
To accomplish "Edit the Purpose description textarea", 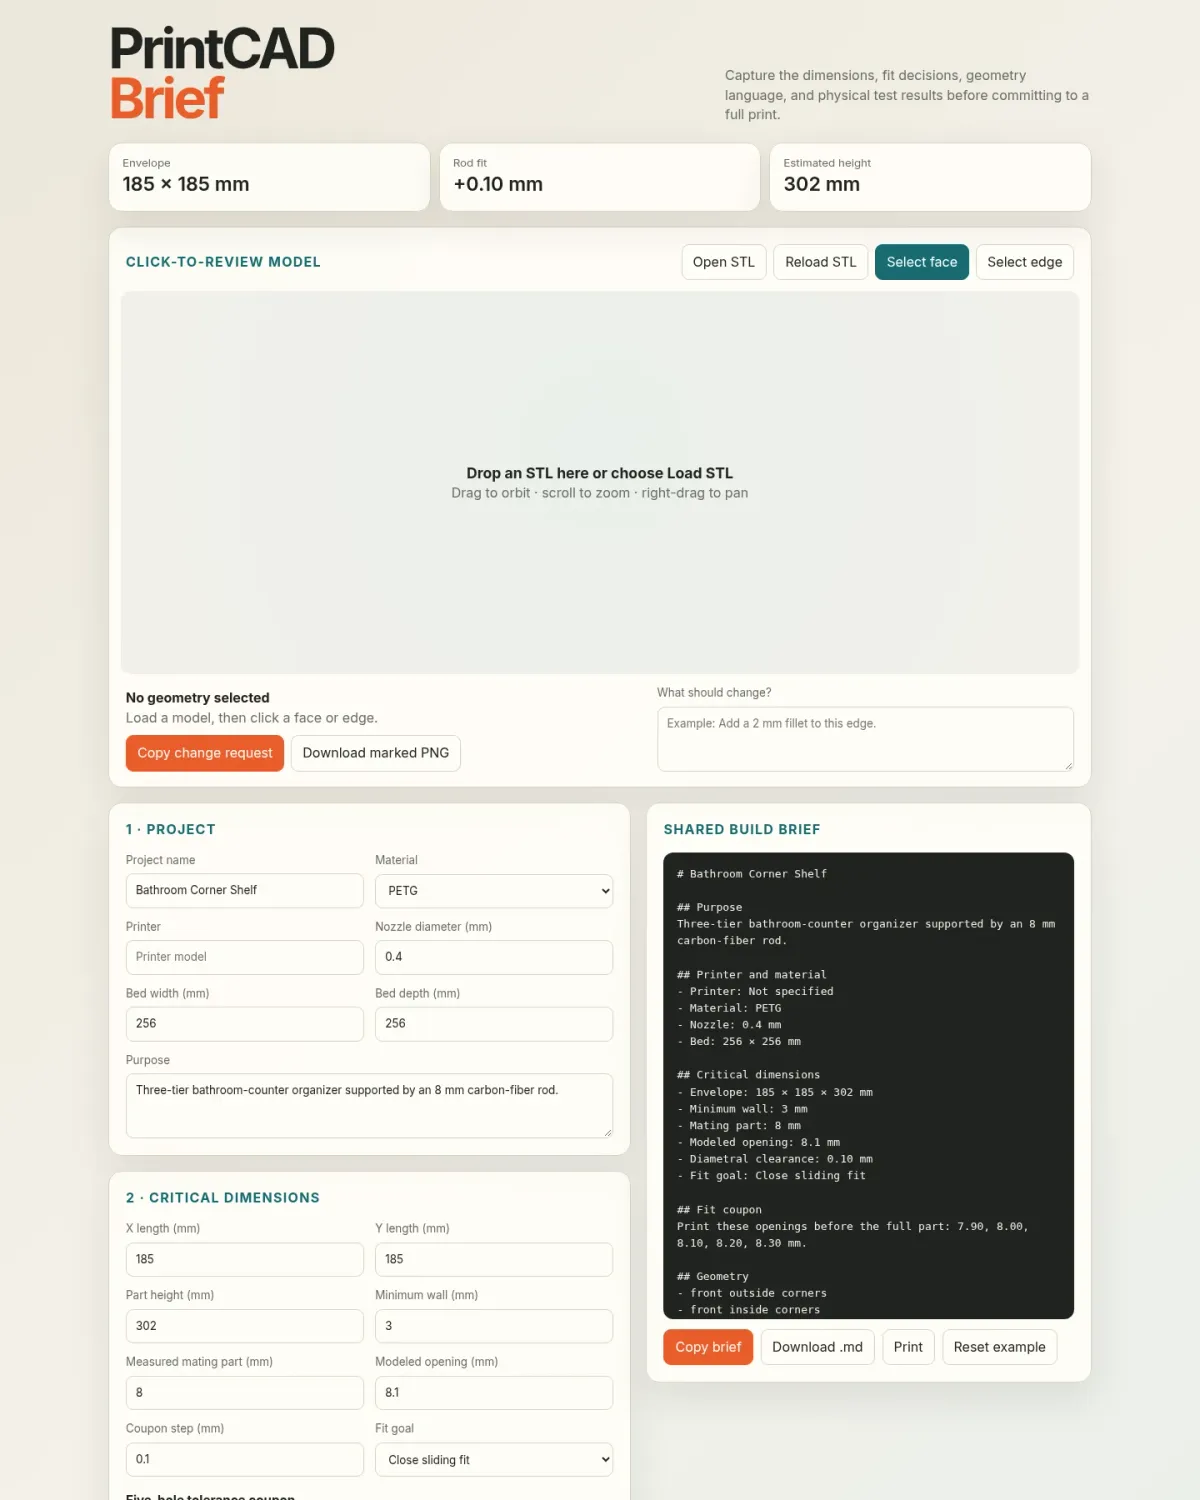I will [x=369, y=1106].
